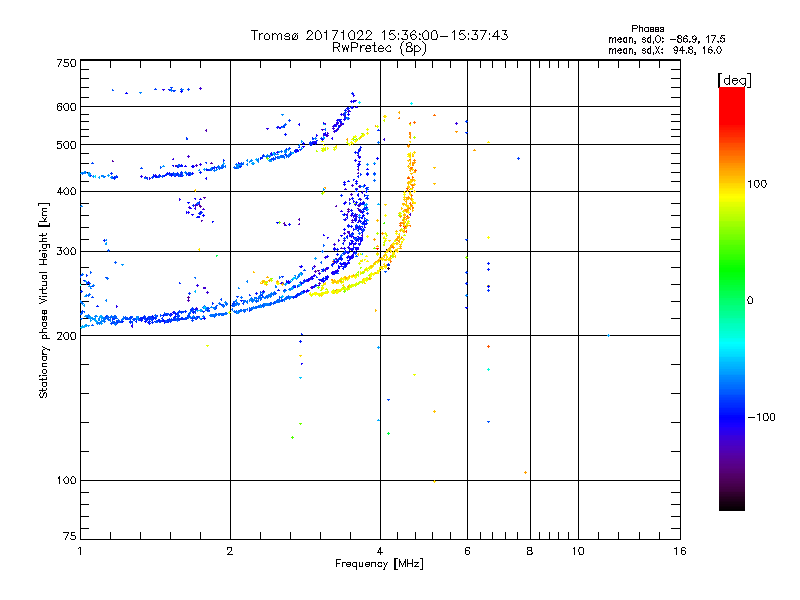Click the colorbar tick label '100'
The image size is (800, 600).
757,184
